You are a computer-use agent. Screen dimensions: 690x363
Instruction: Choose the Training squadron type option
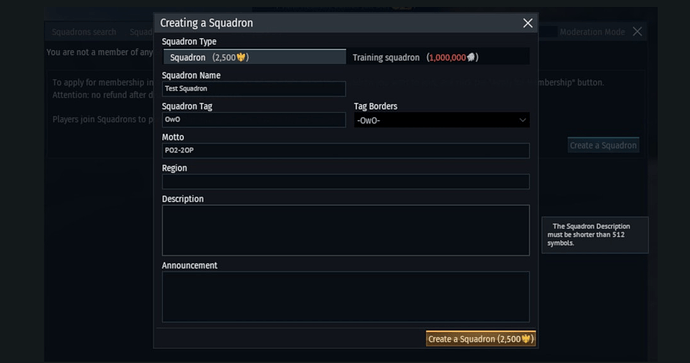438,57
